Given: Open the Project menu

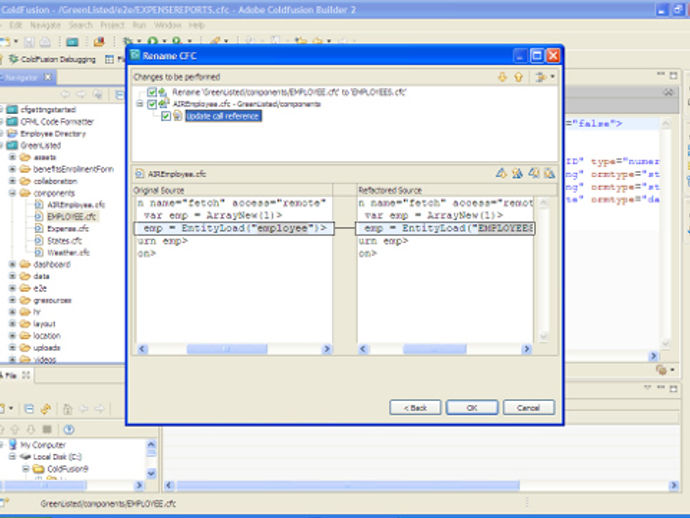Looking at the screenshot, I should [x=112, y=25].
